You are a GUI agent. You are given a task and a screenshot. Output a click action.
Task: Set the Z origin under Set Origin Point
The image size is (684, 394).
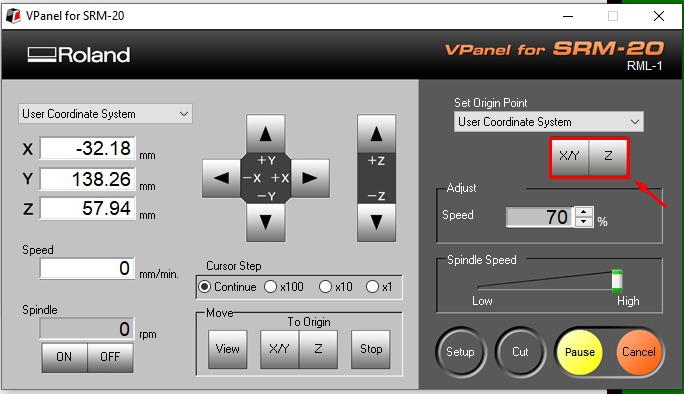pos(608,156)
